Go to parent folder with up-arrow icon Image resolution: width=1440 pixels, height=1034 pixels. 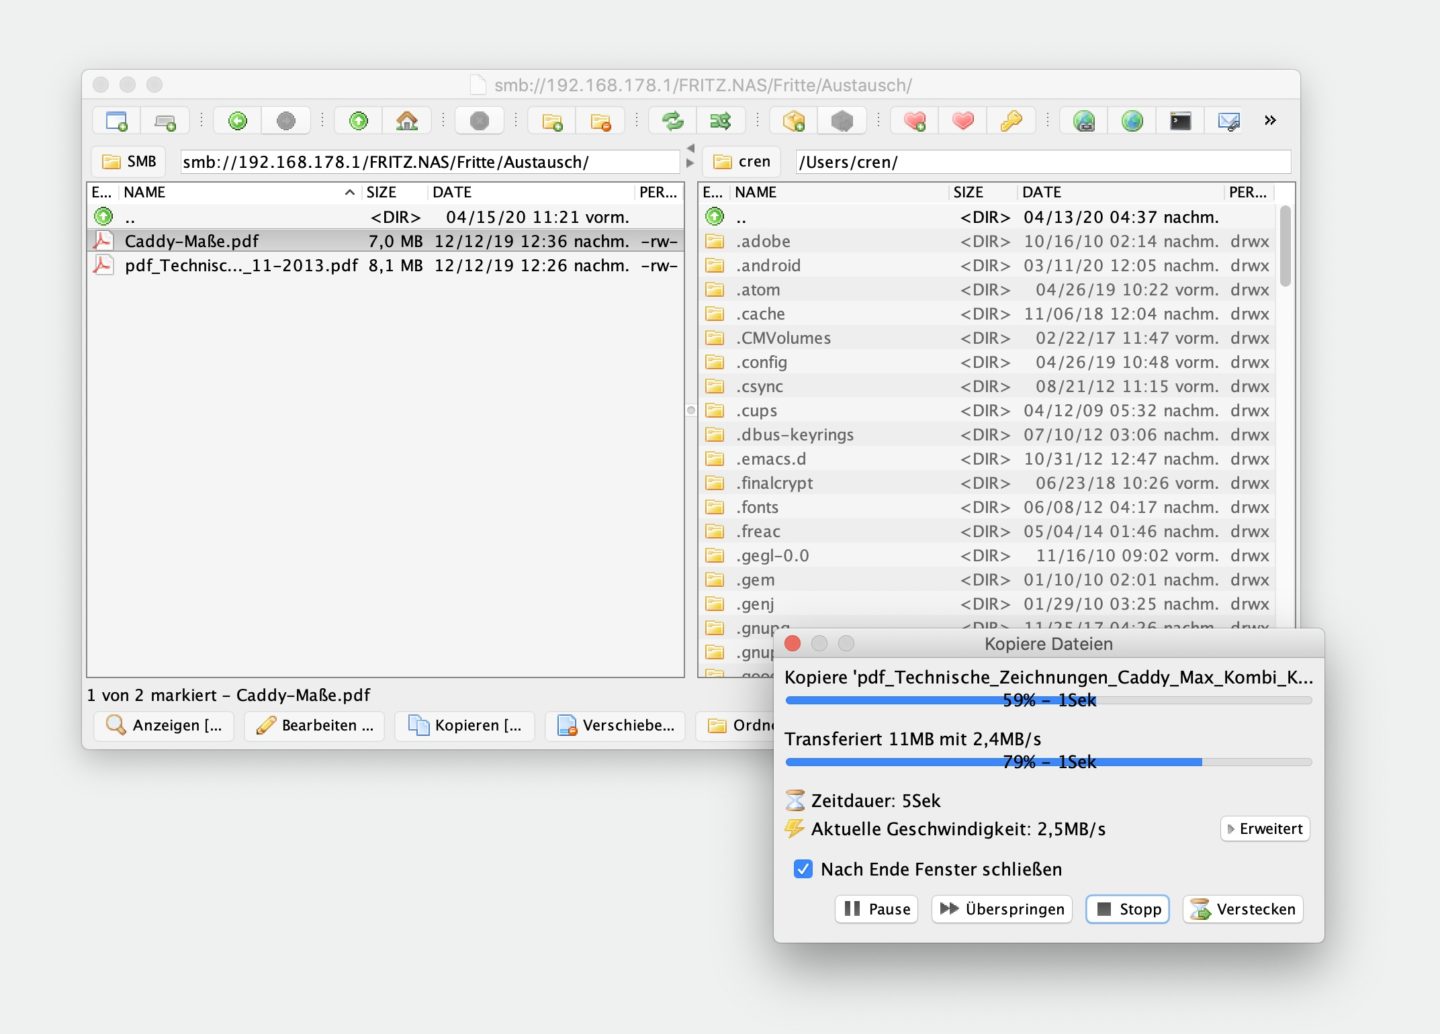tap(358, 121)
